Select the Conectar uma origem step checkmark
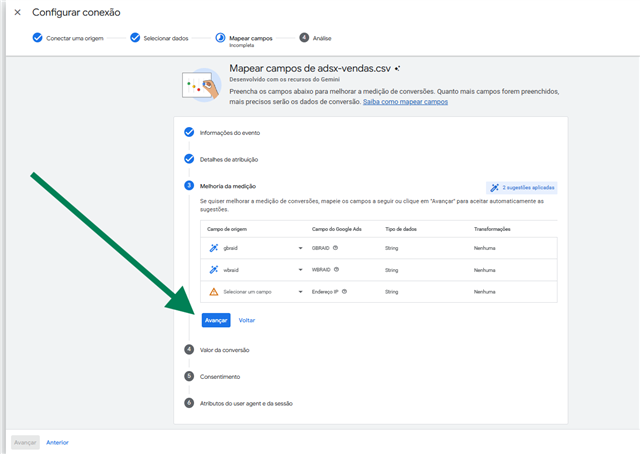Screen dimensions: 640x454 coord(38,38)
